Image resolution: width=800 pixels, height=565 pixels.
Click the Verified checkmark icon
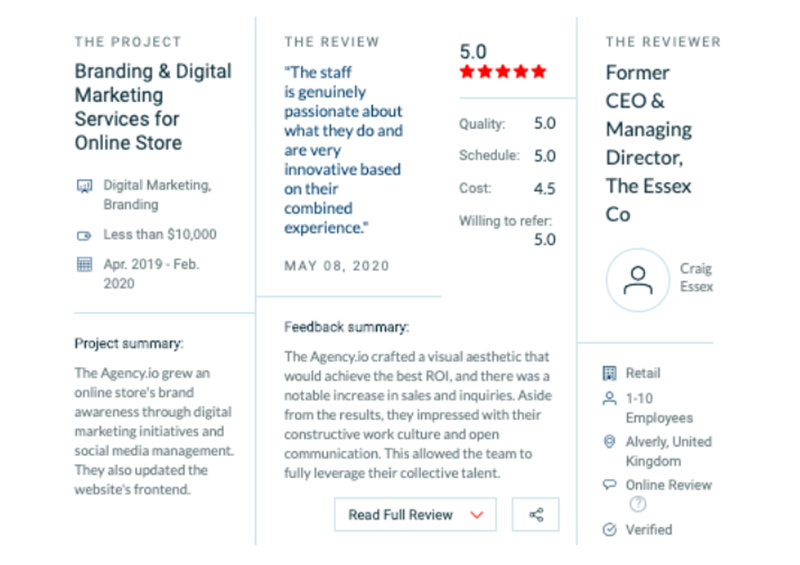pyautogui.click(x=609, y=530)
